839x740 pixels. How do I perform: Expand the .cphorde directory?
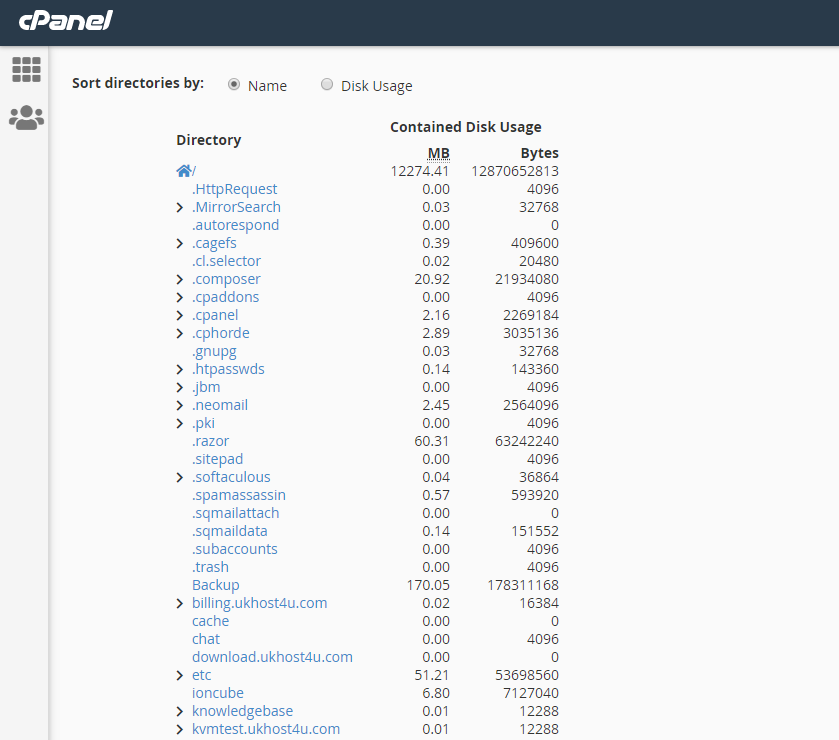(x=180, y=333)
